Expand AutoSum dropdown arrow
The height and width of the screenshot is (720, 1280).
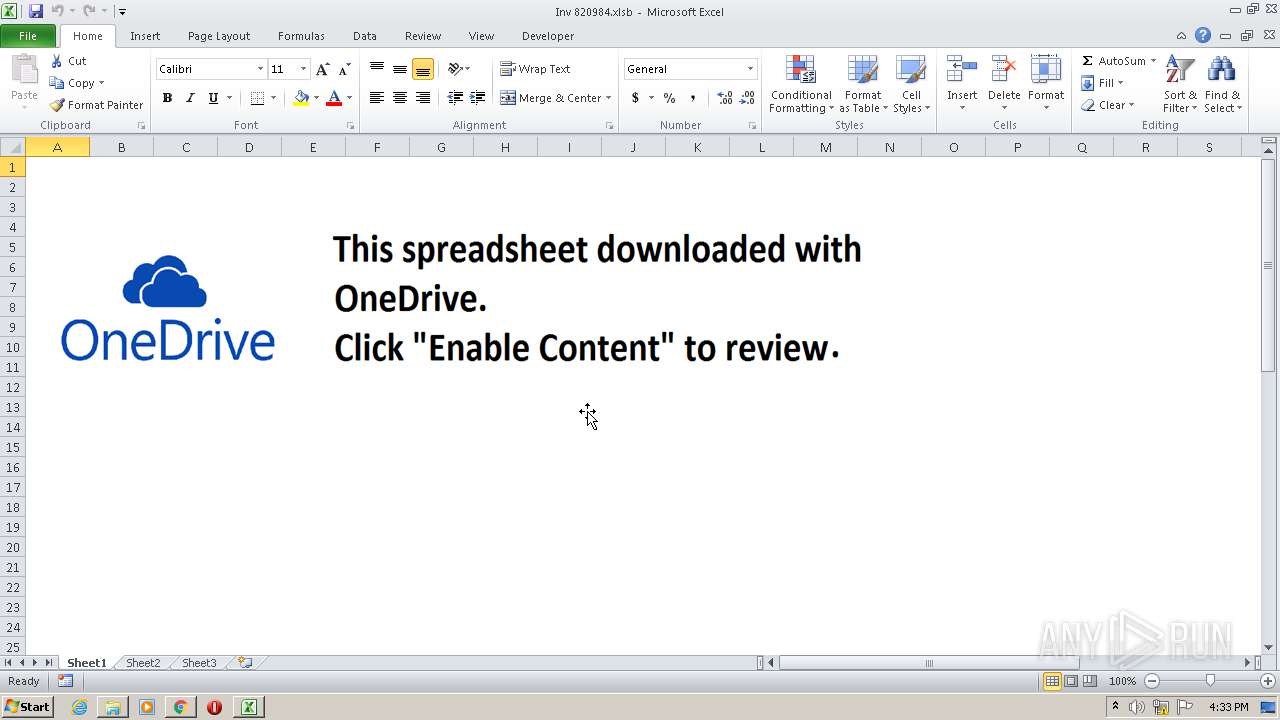(1153, 61)
